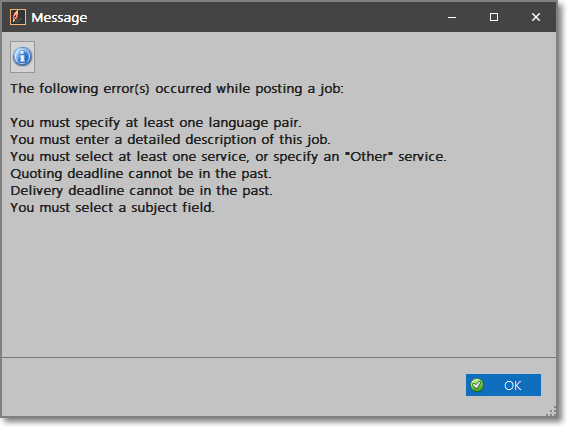
Task: Select the "language pair" error line
Action: pyautogui.click(x=155, y=123)
